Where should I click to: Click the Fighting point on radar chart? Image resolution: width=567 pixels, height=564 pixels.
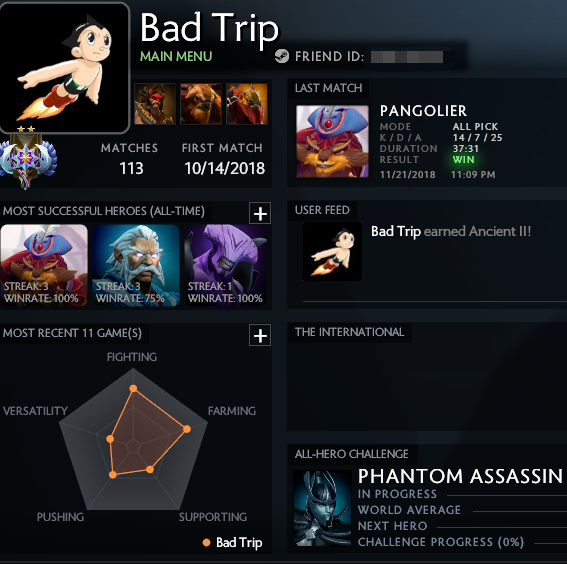(133, 388)
